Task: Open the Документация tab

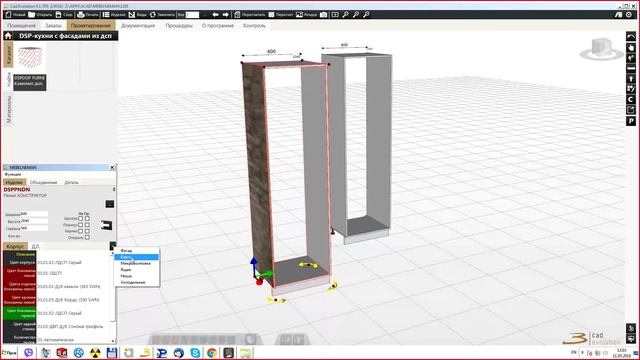Action: [138, 25]
